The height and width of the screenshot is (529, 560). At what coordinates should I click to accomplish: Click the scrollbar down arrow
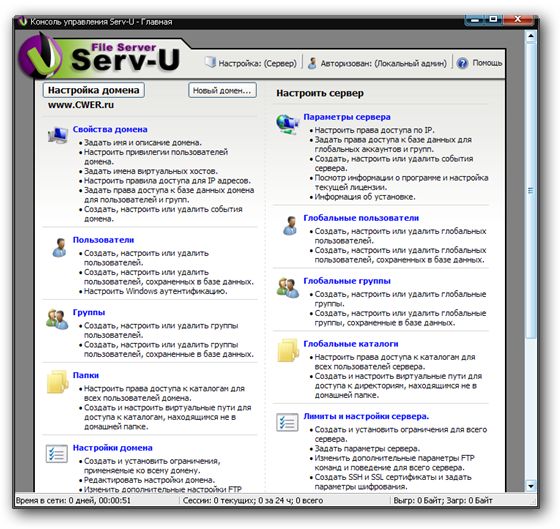coord(530,486)
